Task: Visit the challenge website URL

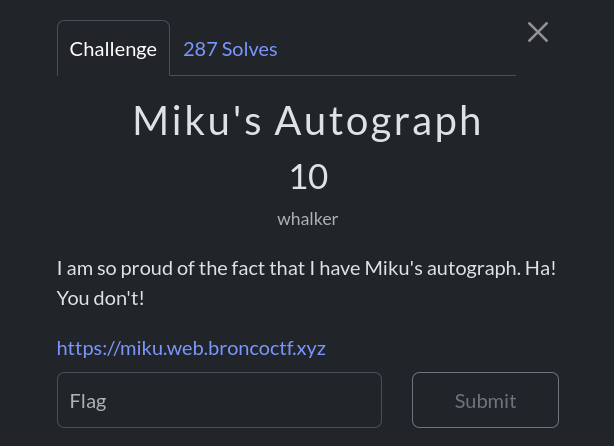Action: tap(191, 348)
